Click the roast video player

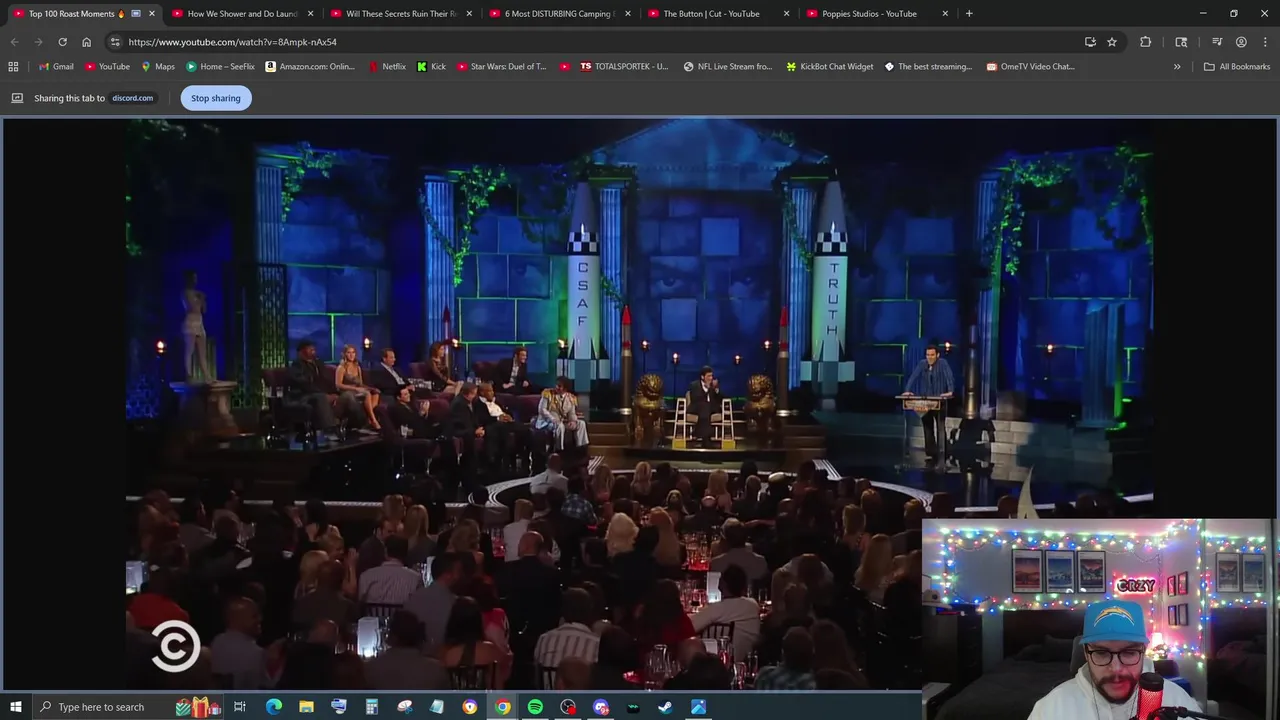coord(640,403)
